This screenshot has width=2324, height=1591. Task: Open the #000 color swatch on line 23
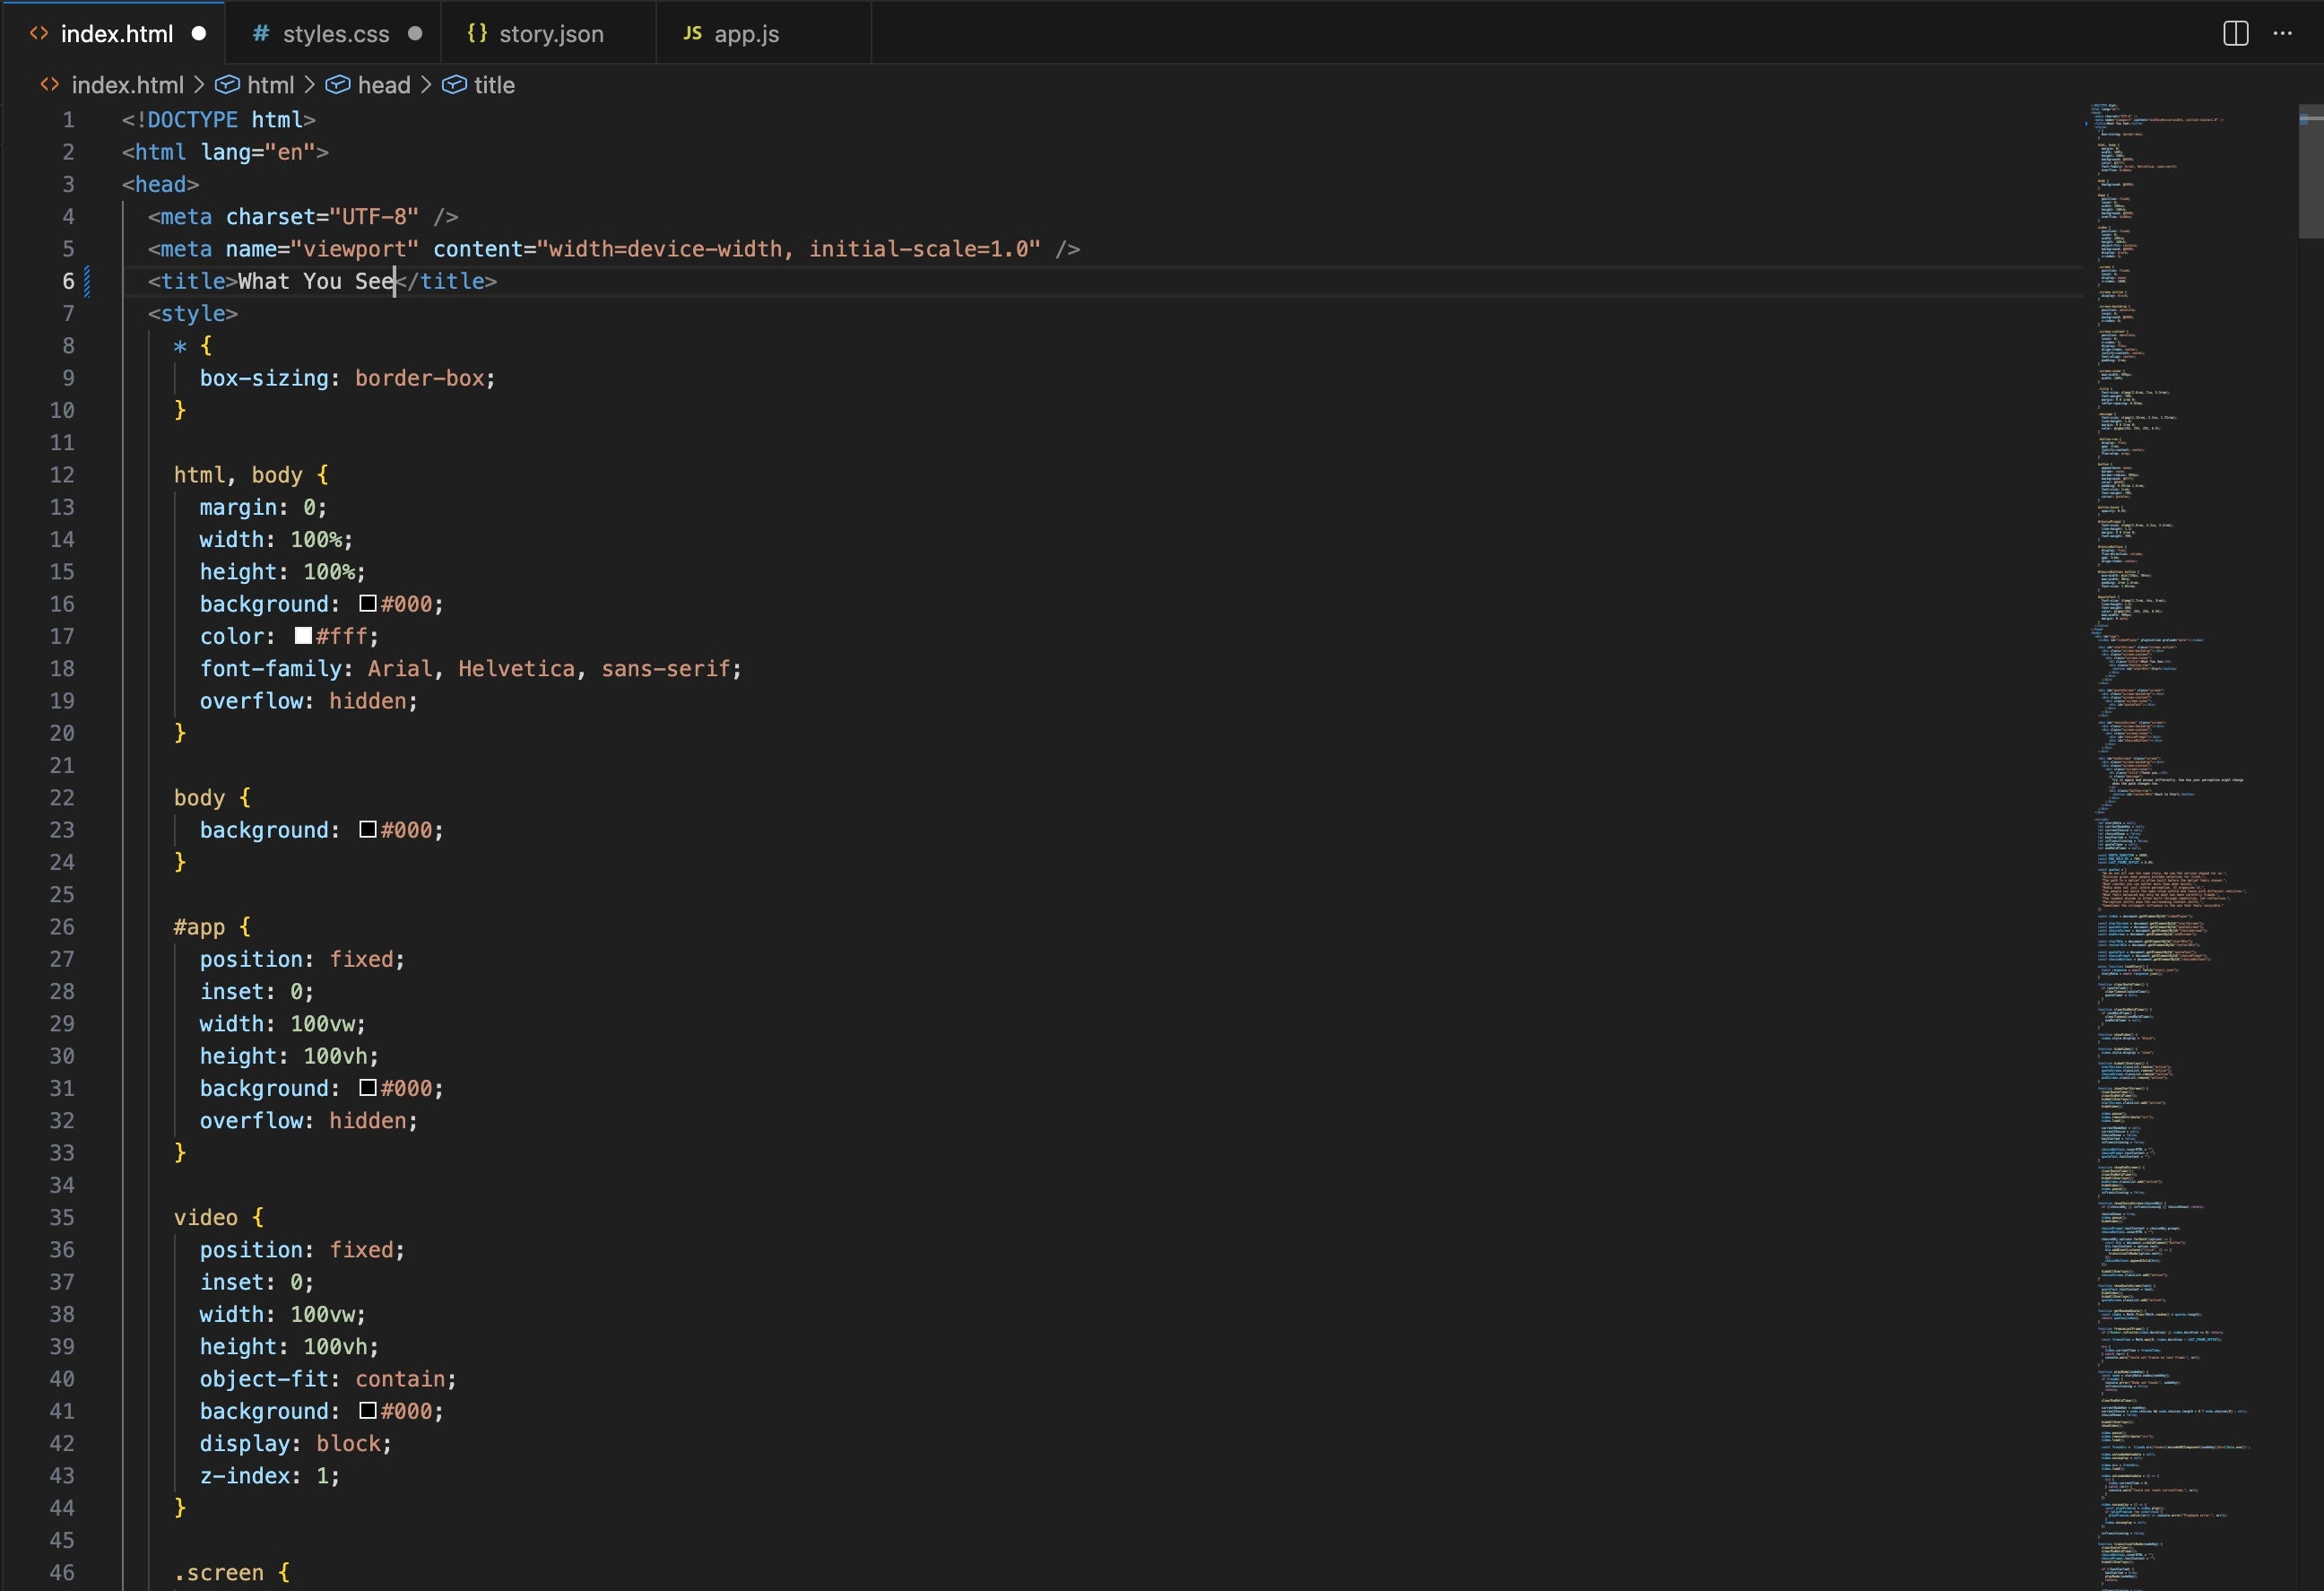coord(368,829)
